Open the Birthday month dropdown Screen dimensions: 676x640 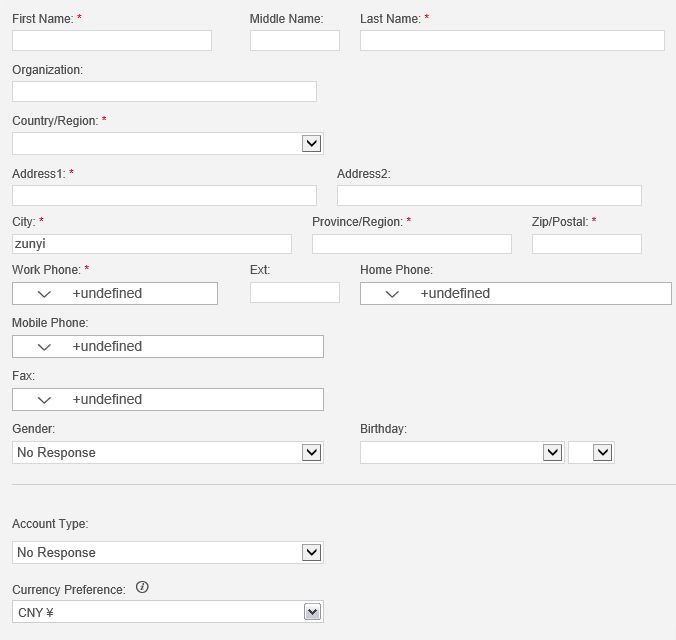[462, 452]
